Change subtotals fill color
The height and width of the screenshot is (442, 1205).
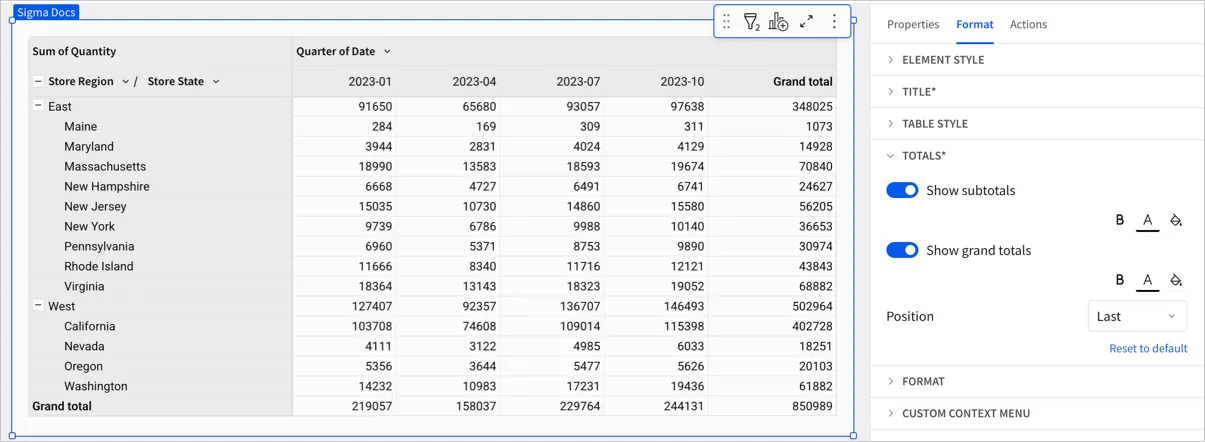[1176, 220]
